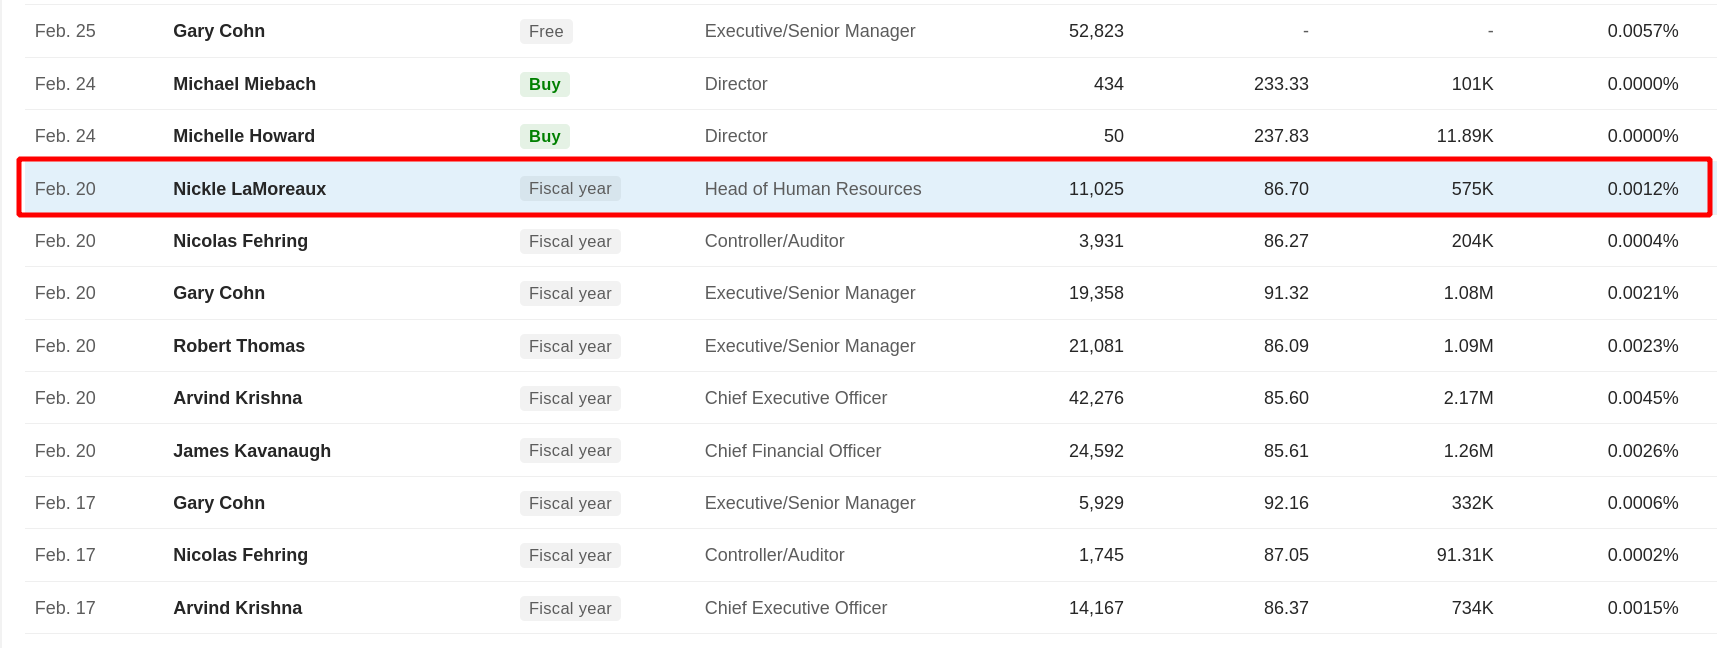
Task: Click value 101K
Action: point(1472,84)
